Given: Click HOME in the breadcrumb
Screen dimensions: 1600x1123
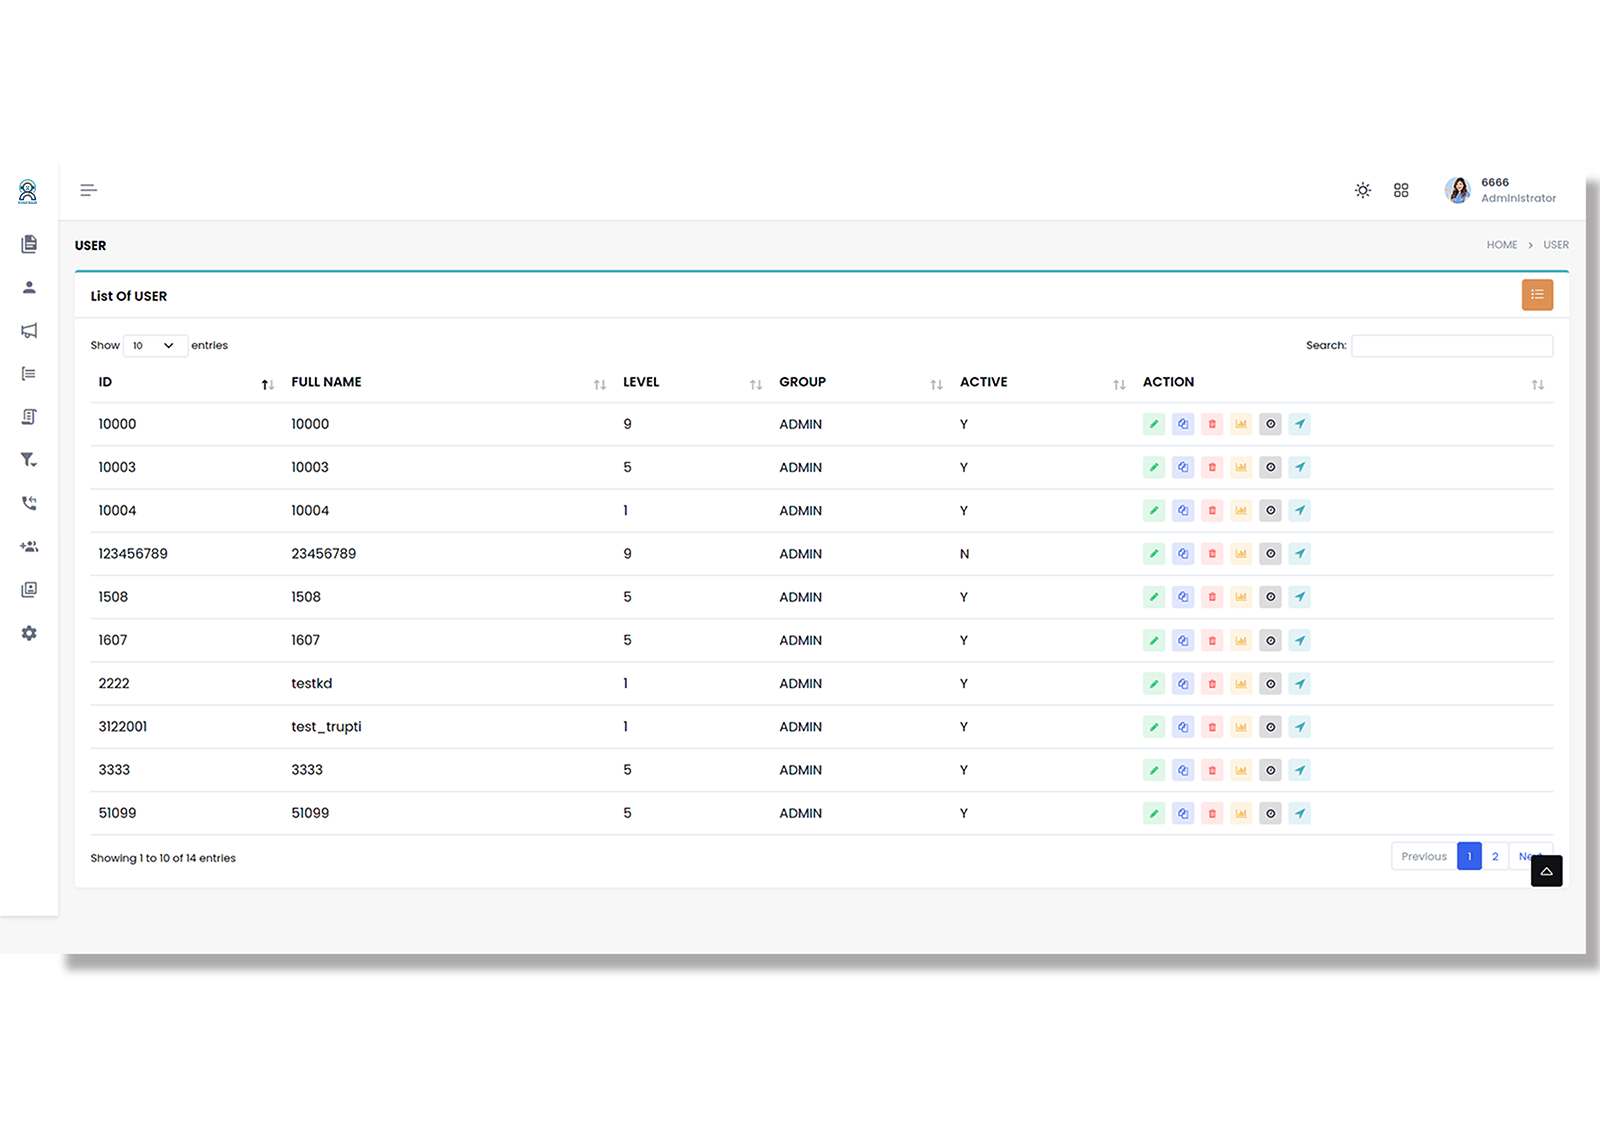Looking at the screenshot, I should point(1501,245).
